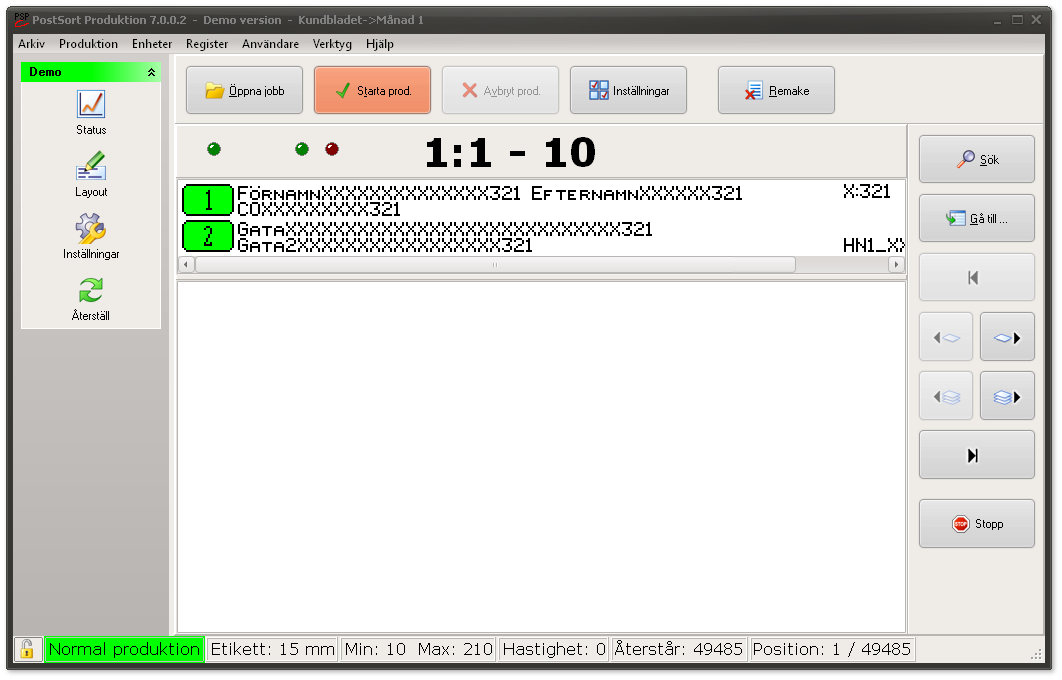Click the Layout icon in sidebar
Viewport: 1062px width, 680px height.
pyautogui.click(x=91, y=166)
